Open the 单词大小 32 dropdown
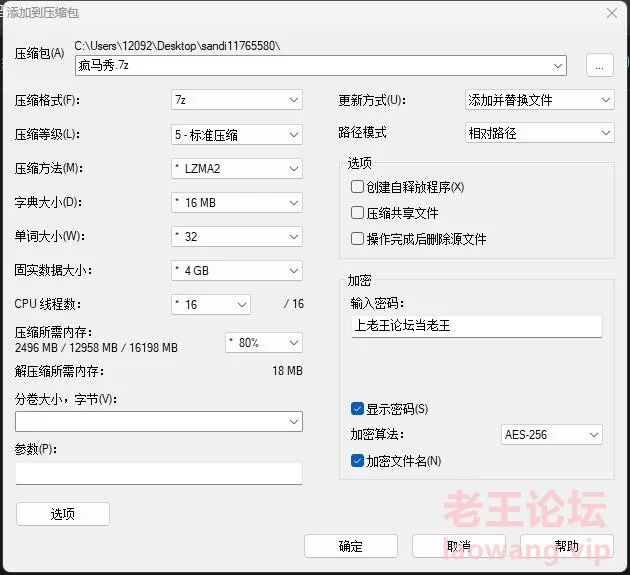 coord(237,237)
